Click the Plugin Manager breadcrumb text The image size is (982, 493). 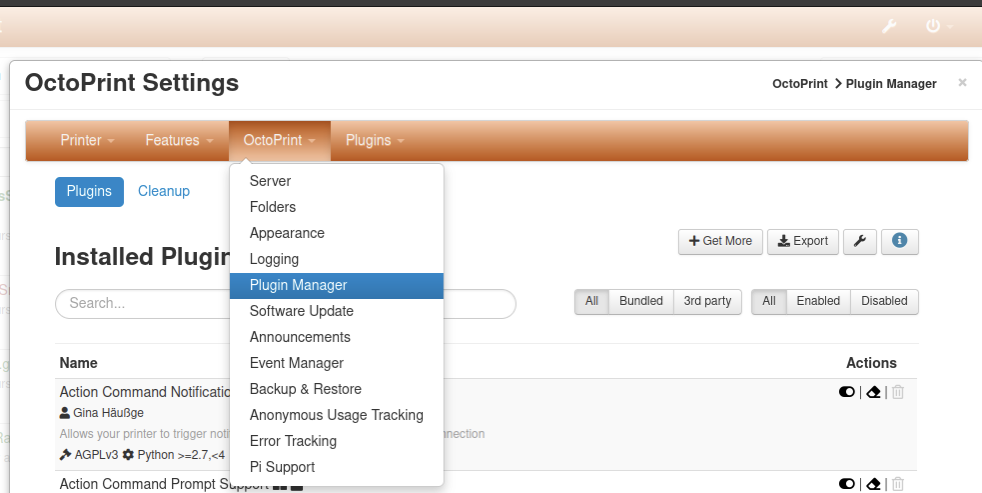point(891,84)
